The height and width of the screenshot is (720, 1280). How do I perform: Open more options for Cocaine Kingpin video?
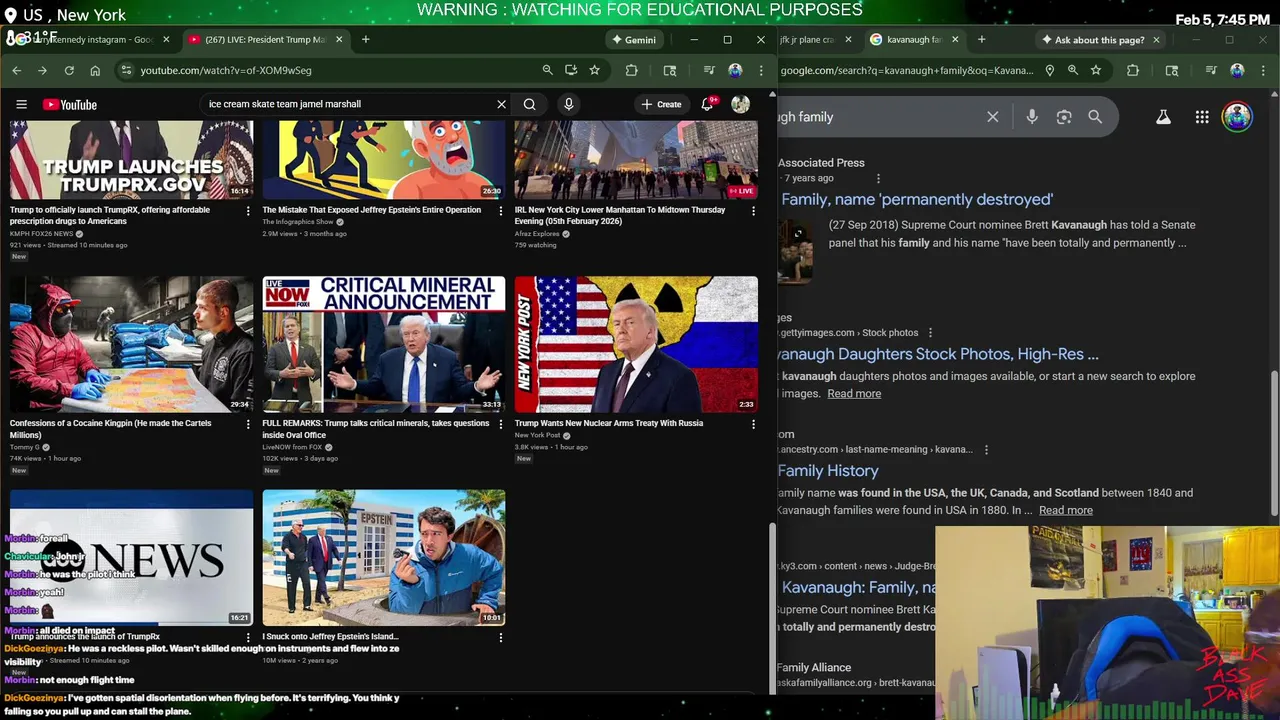249,424
